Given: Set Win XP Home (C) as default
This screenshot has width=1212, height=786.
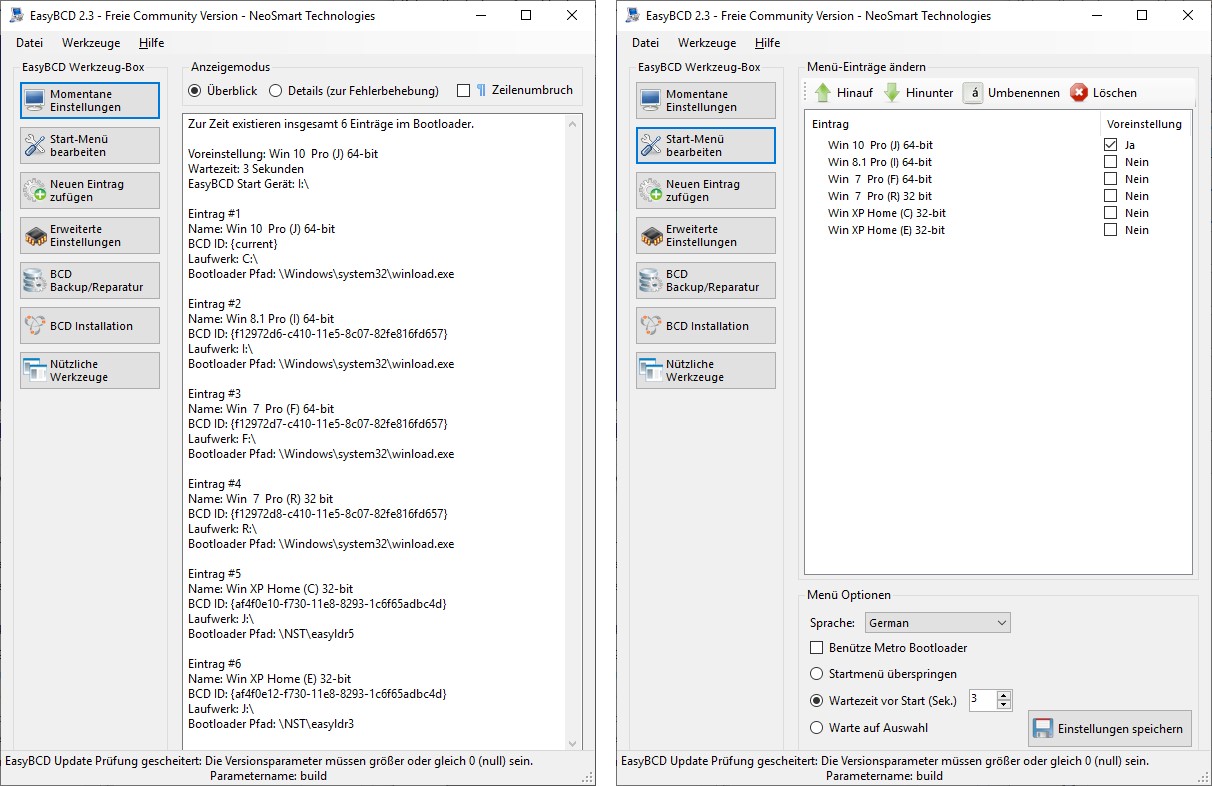Looking at the screenshot, I should coord(1110,213).
